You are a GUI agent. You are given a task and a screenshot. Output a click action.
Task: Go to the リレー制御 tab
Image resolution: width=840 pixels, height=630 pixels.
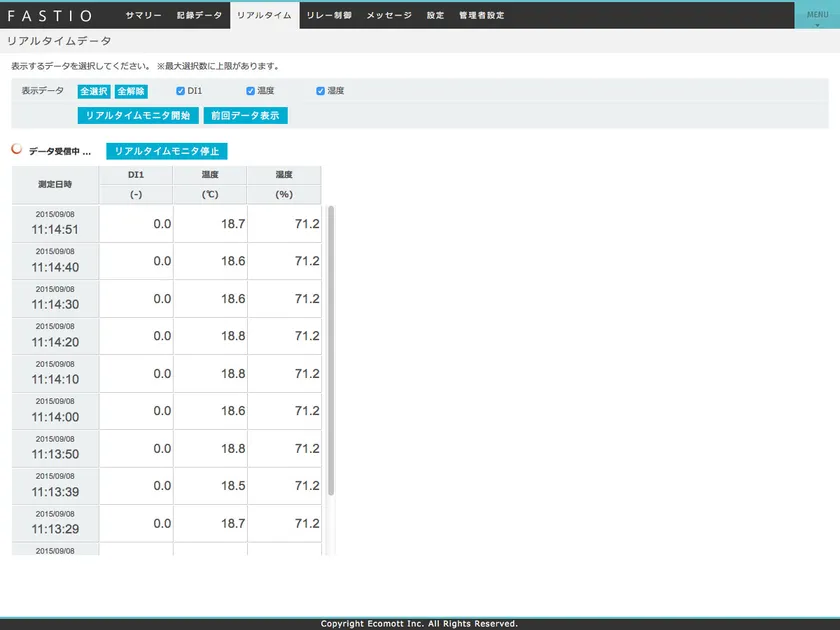[x=329, y=16]
